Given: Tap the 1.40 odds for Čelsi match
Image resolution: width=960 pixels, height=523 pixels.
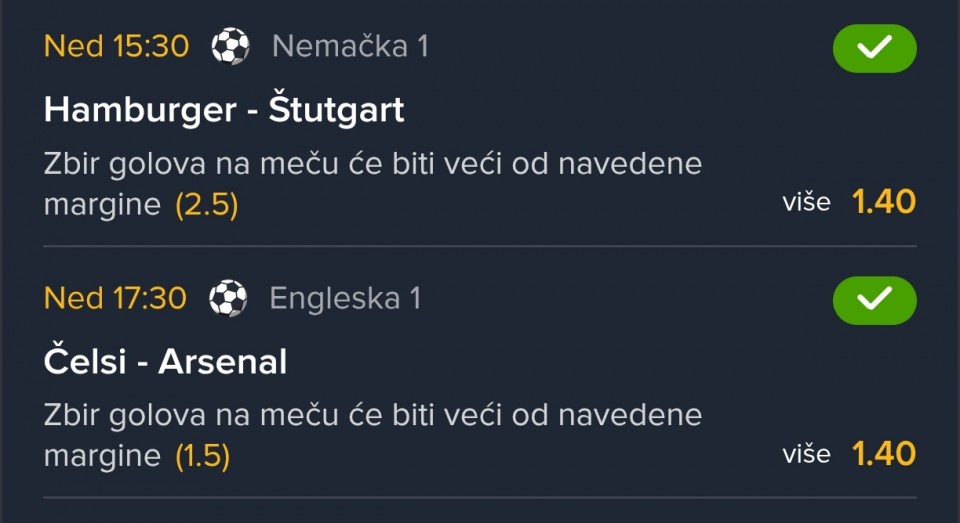Looking at the screenshot, I should coord(883,454).
